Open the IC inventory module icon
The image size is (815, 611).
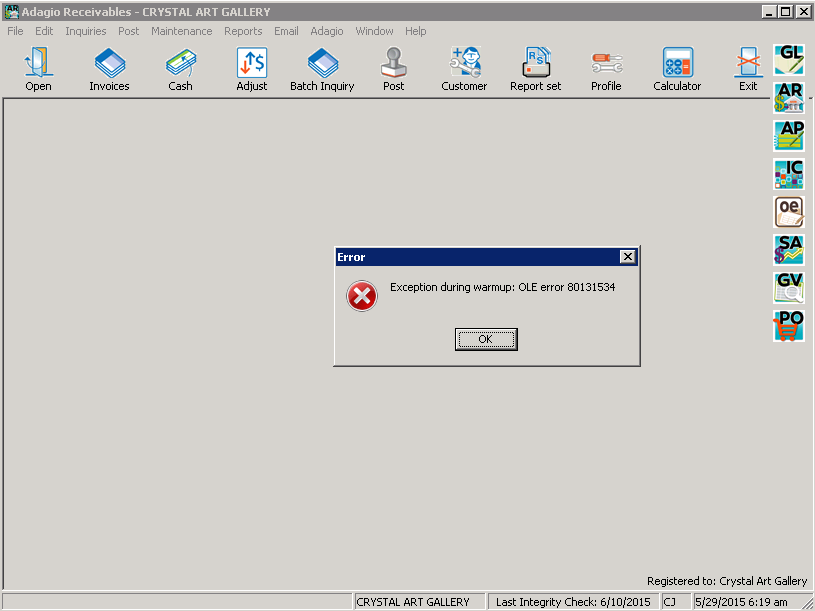pos(789,174)
